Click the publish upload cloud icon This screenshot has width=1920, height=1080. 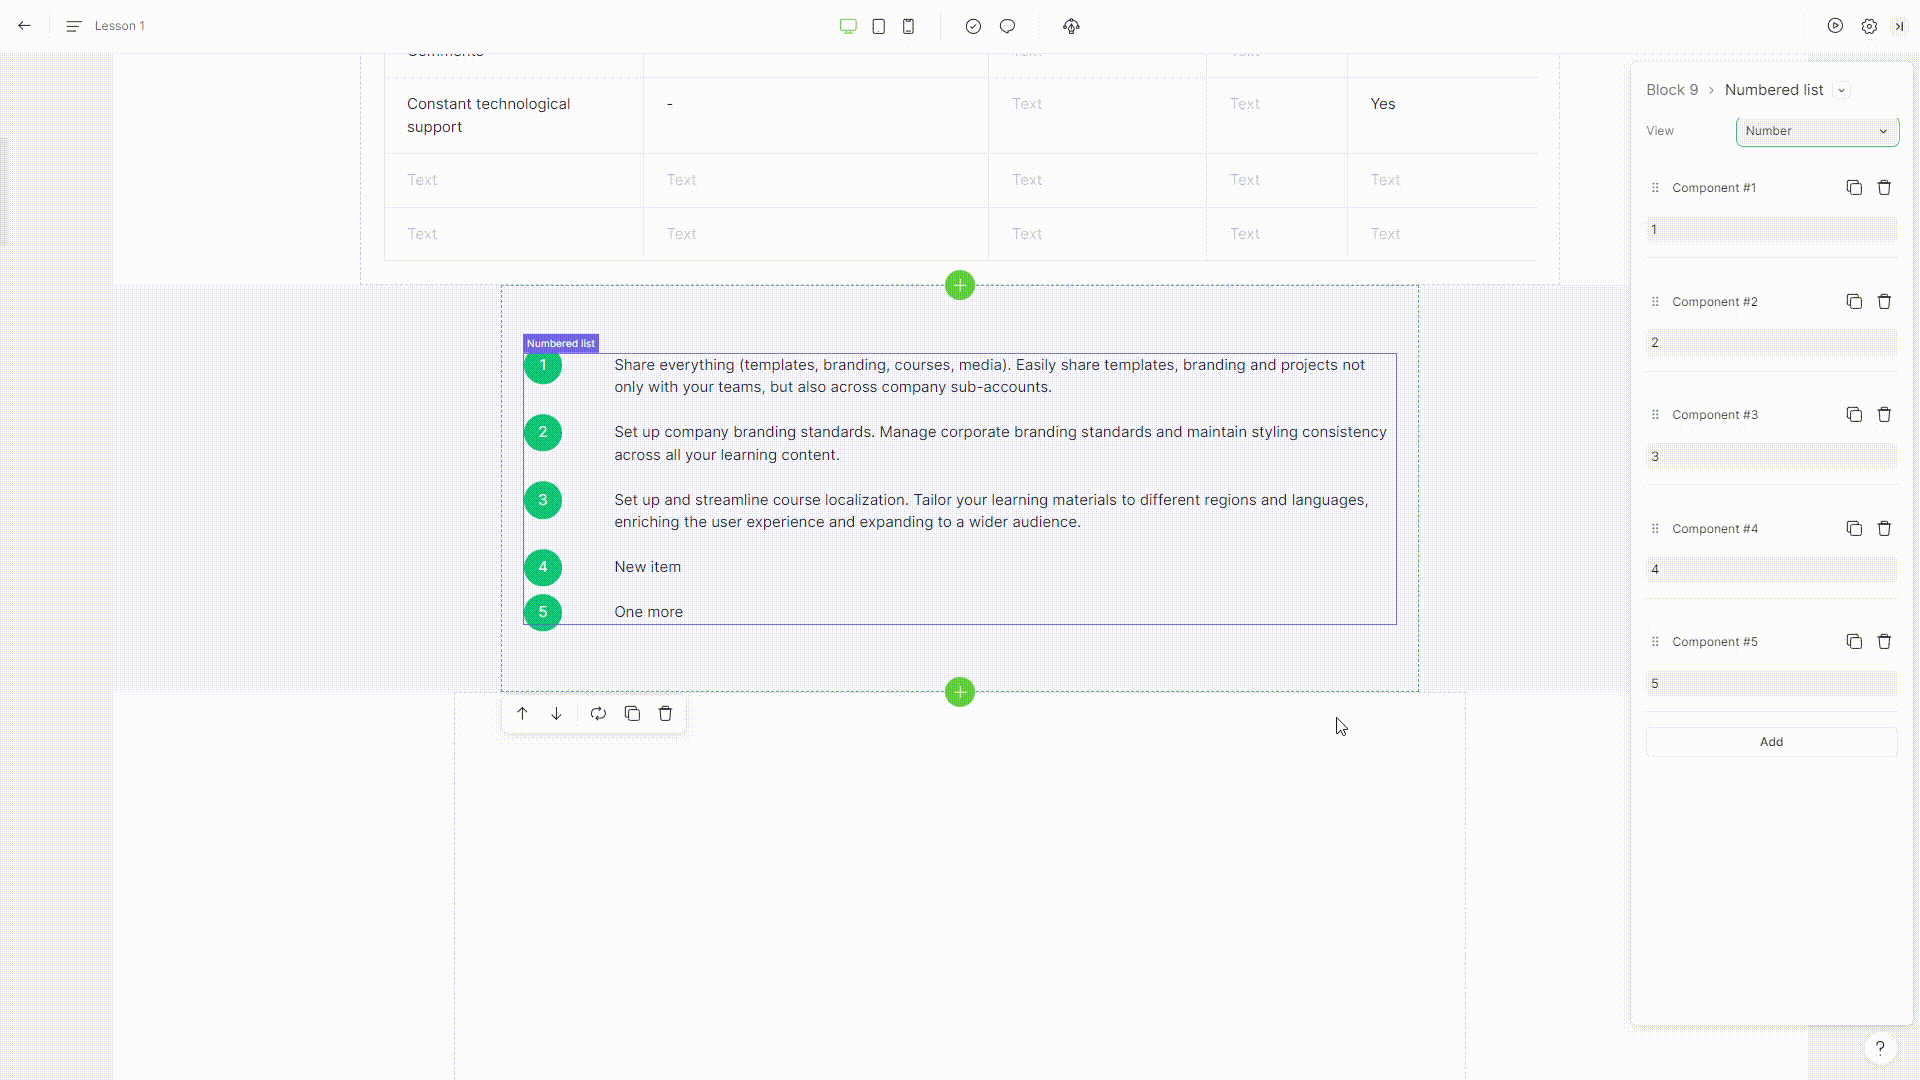point(1071,26)
